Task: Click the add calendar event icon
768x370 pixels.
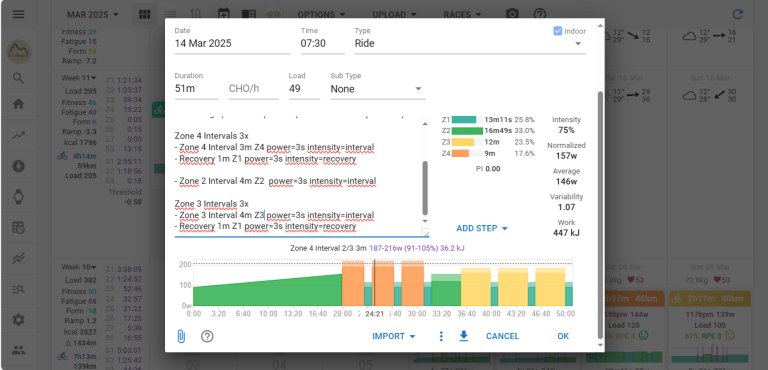Action: pos(223,14)
